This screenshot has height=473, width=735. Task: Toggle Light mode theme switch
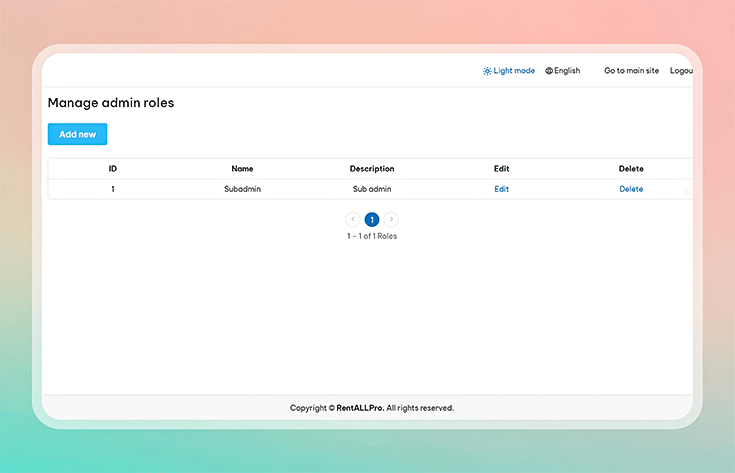[x=509, y=71]
